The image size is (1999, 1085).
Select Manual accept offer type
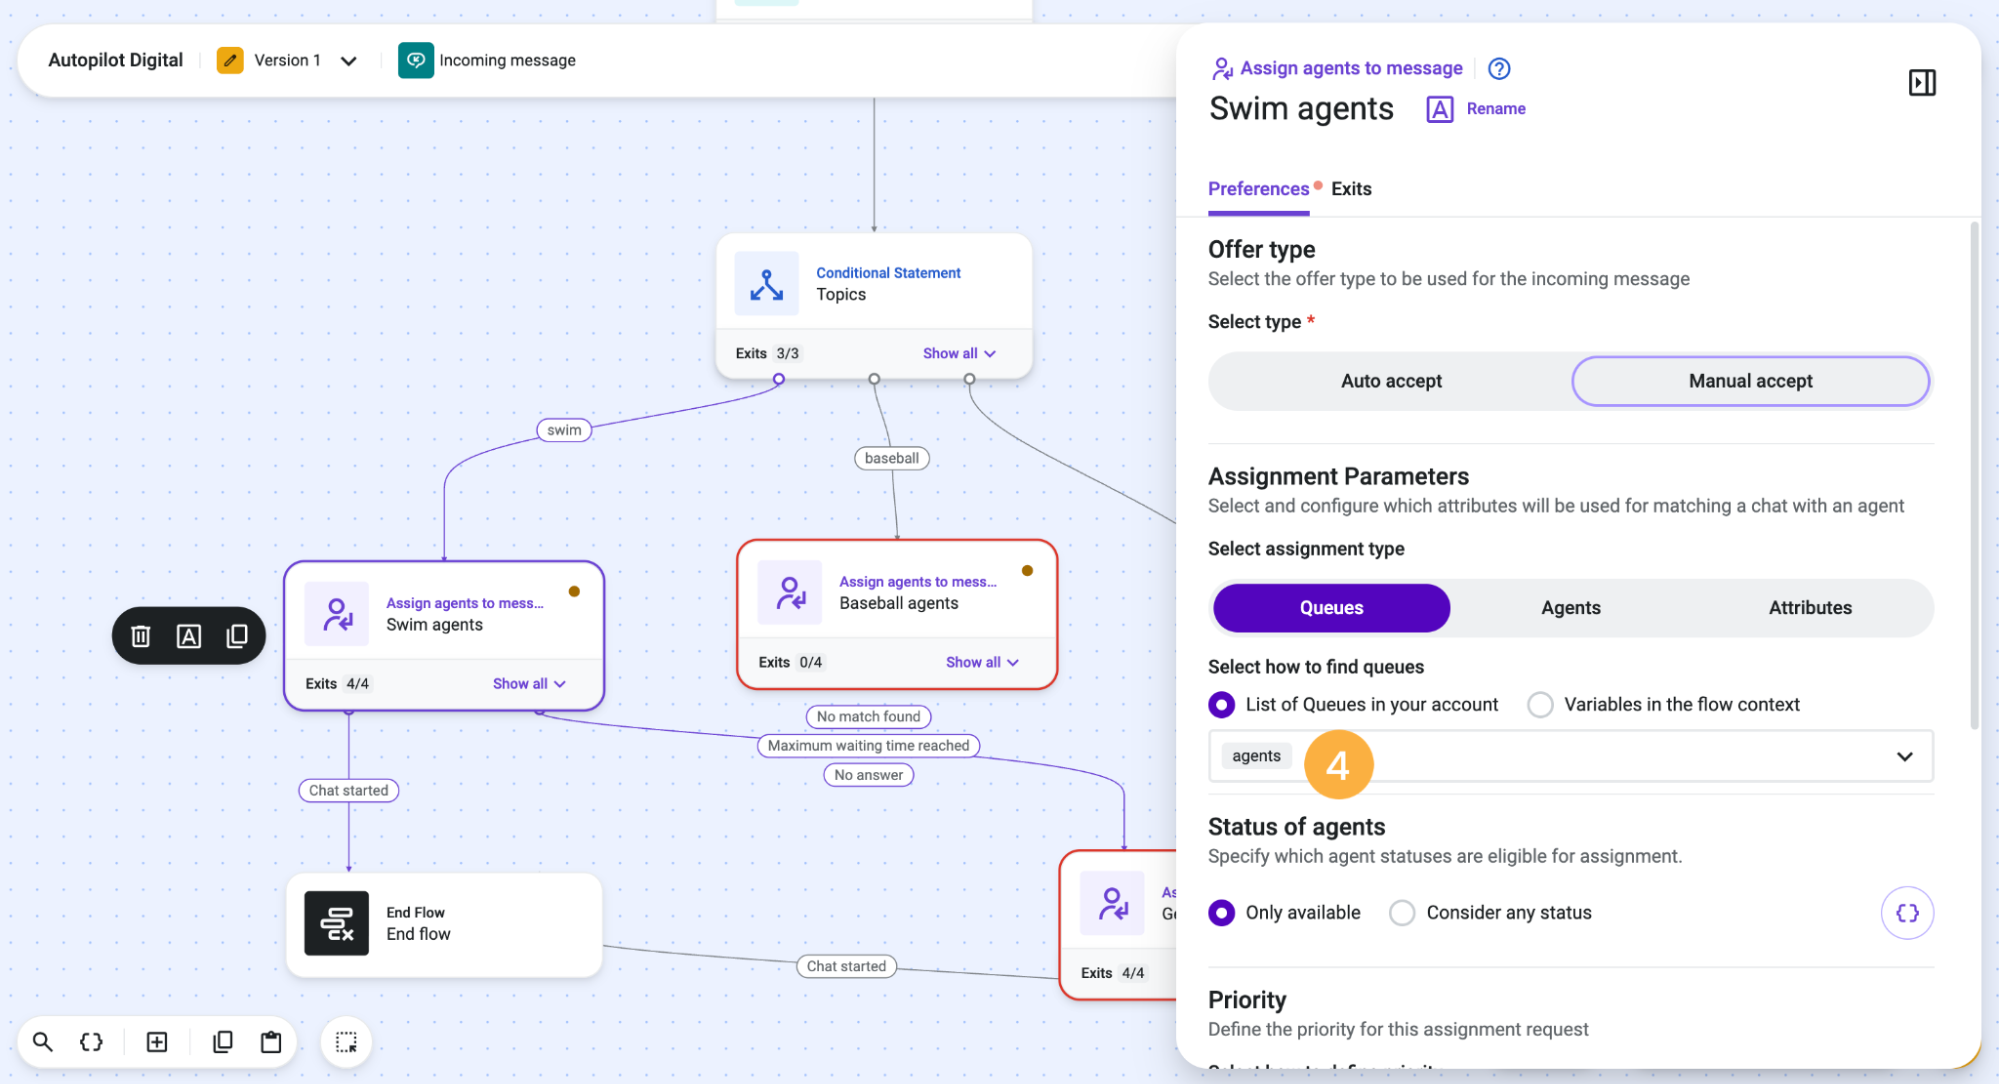1750,381
